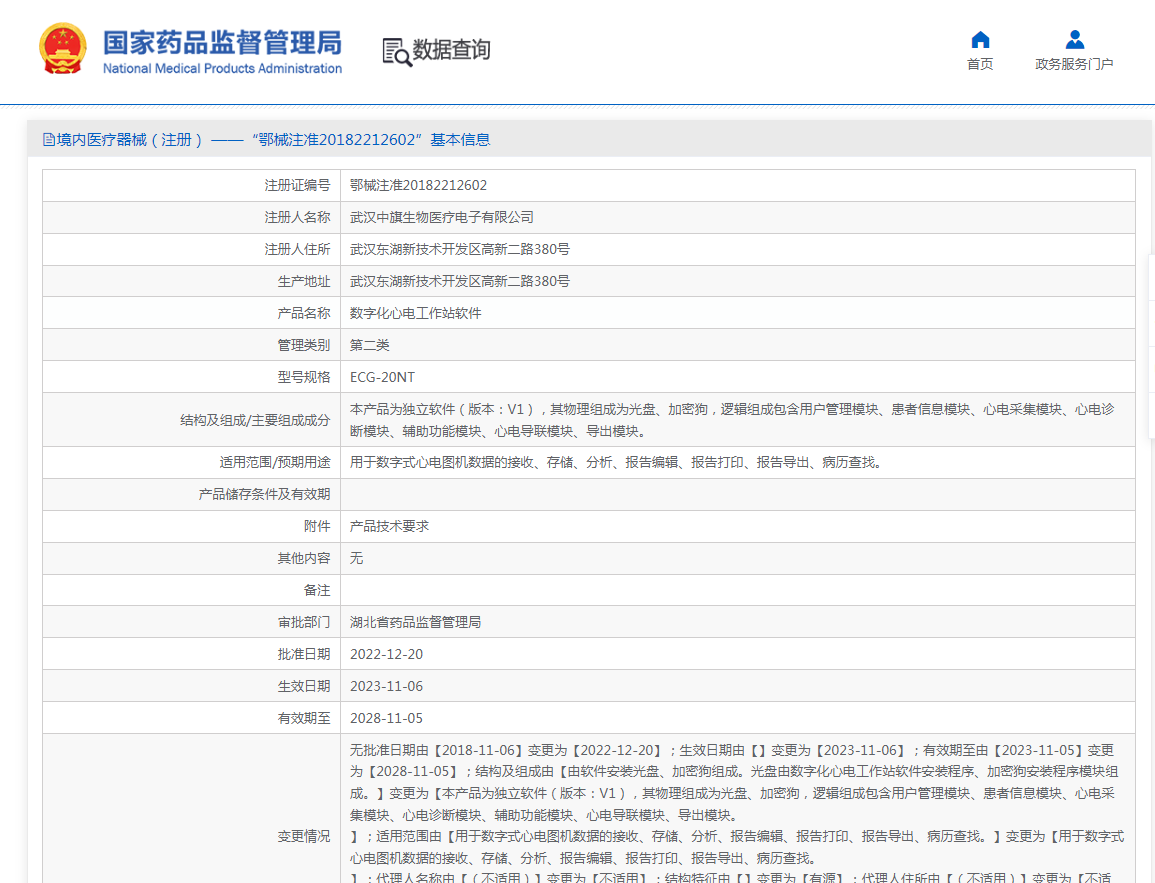The height and width of the screenshot is (883, 1155).
Task: Click the national emblem logo
Action: pyautogui.click(x=63, y=49)
